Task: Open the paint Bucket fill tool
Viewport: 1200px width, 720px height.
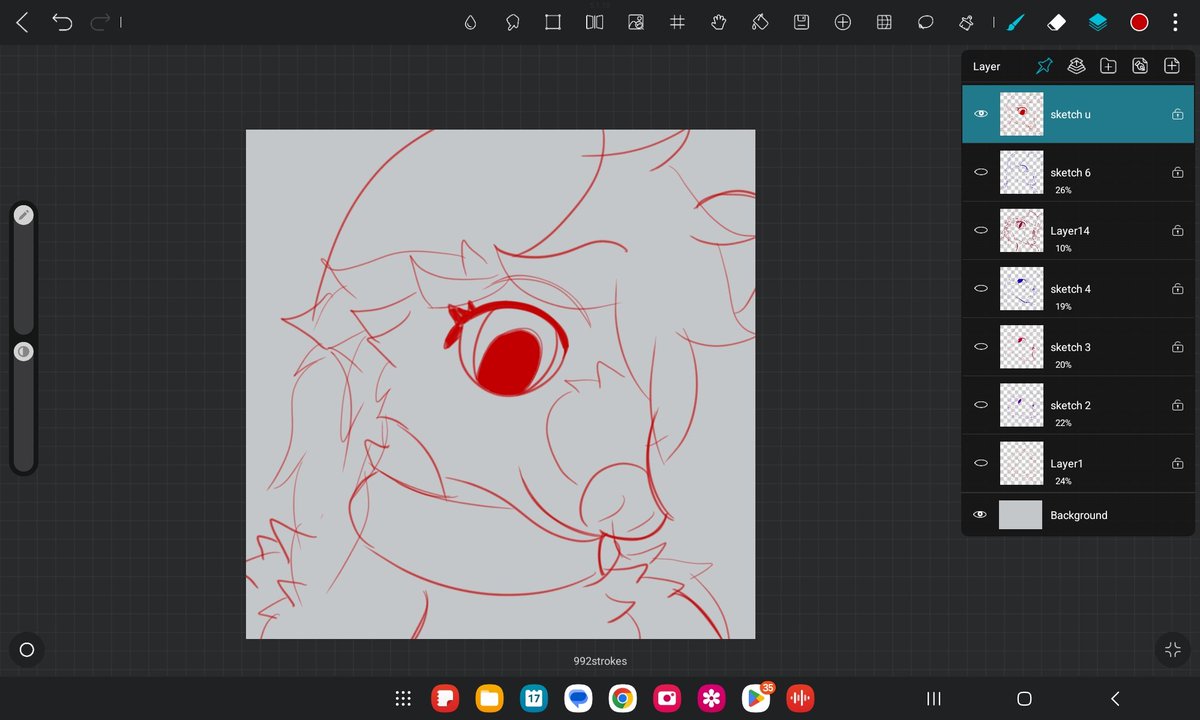Action: coord(760,22)
